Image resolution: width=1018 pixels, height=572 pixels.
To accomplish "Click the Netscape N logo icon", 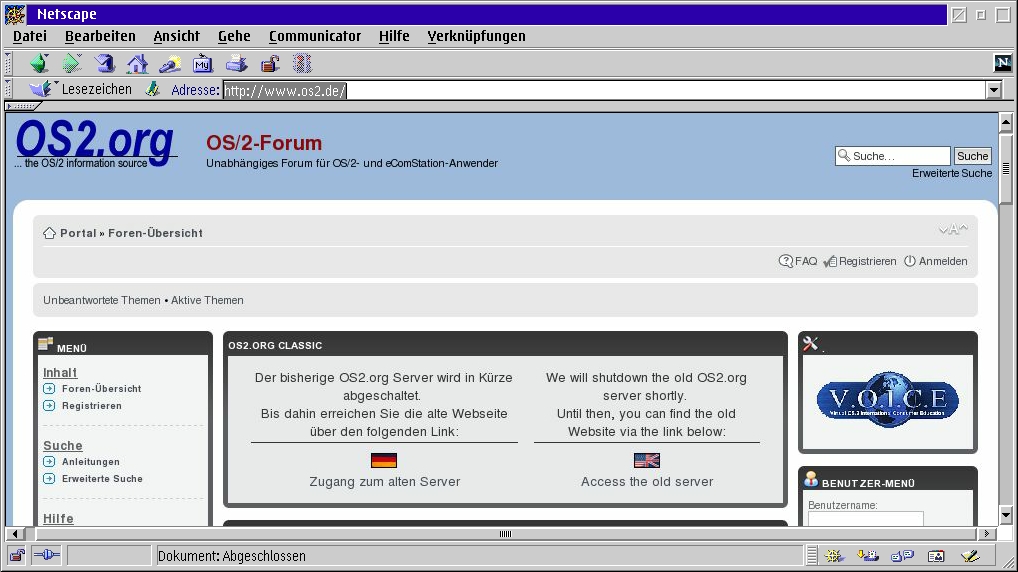I will [x=1003, y=63].
